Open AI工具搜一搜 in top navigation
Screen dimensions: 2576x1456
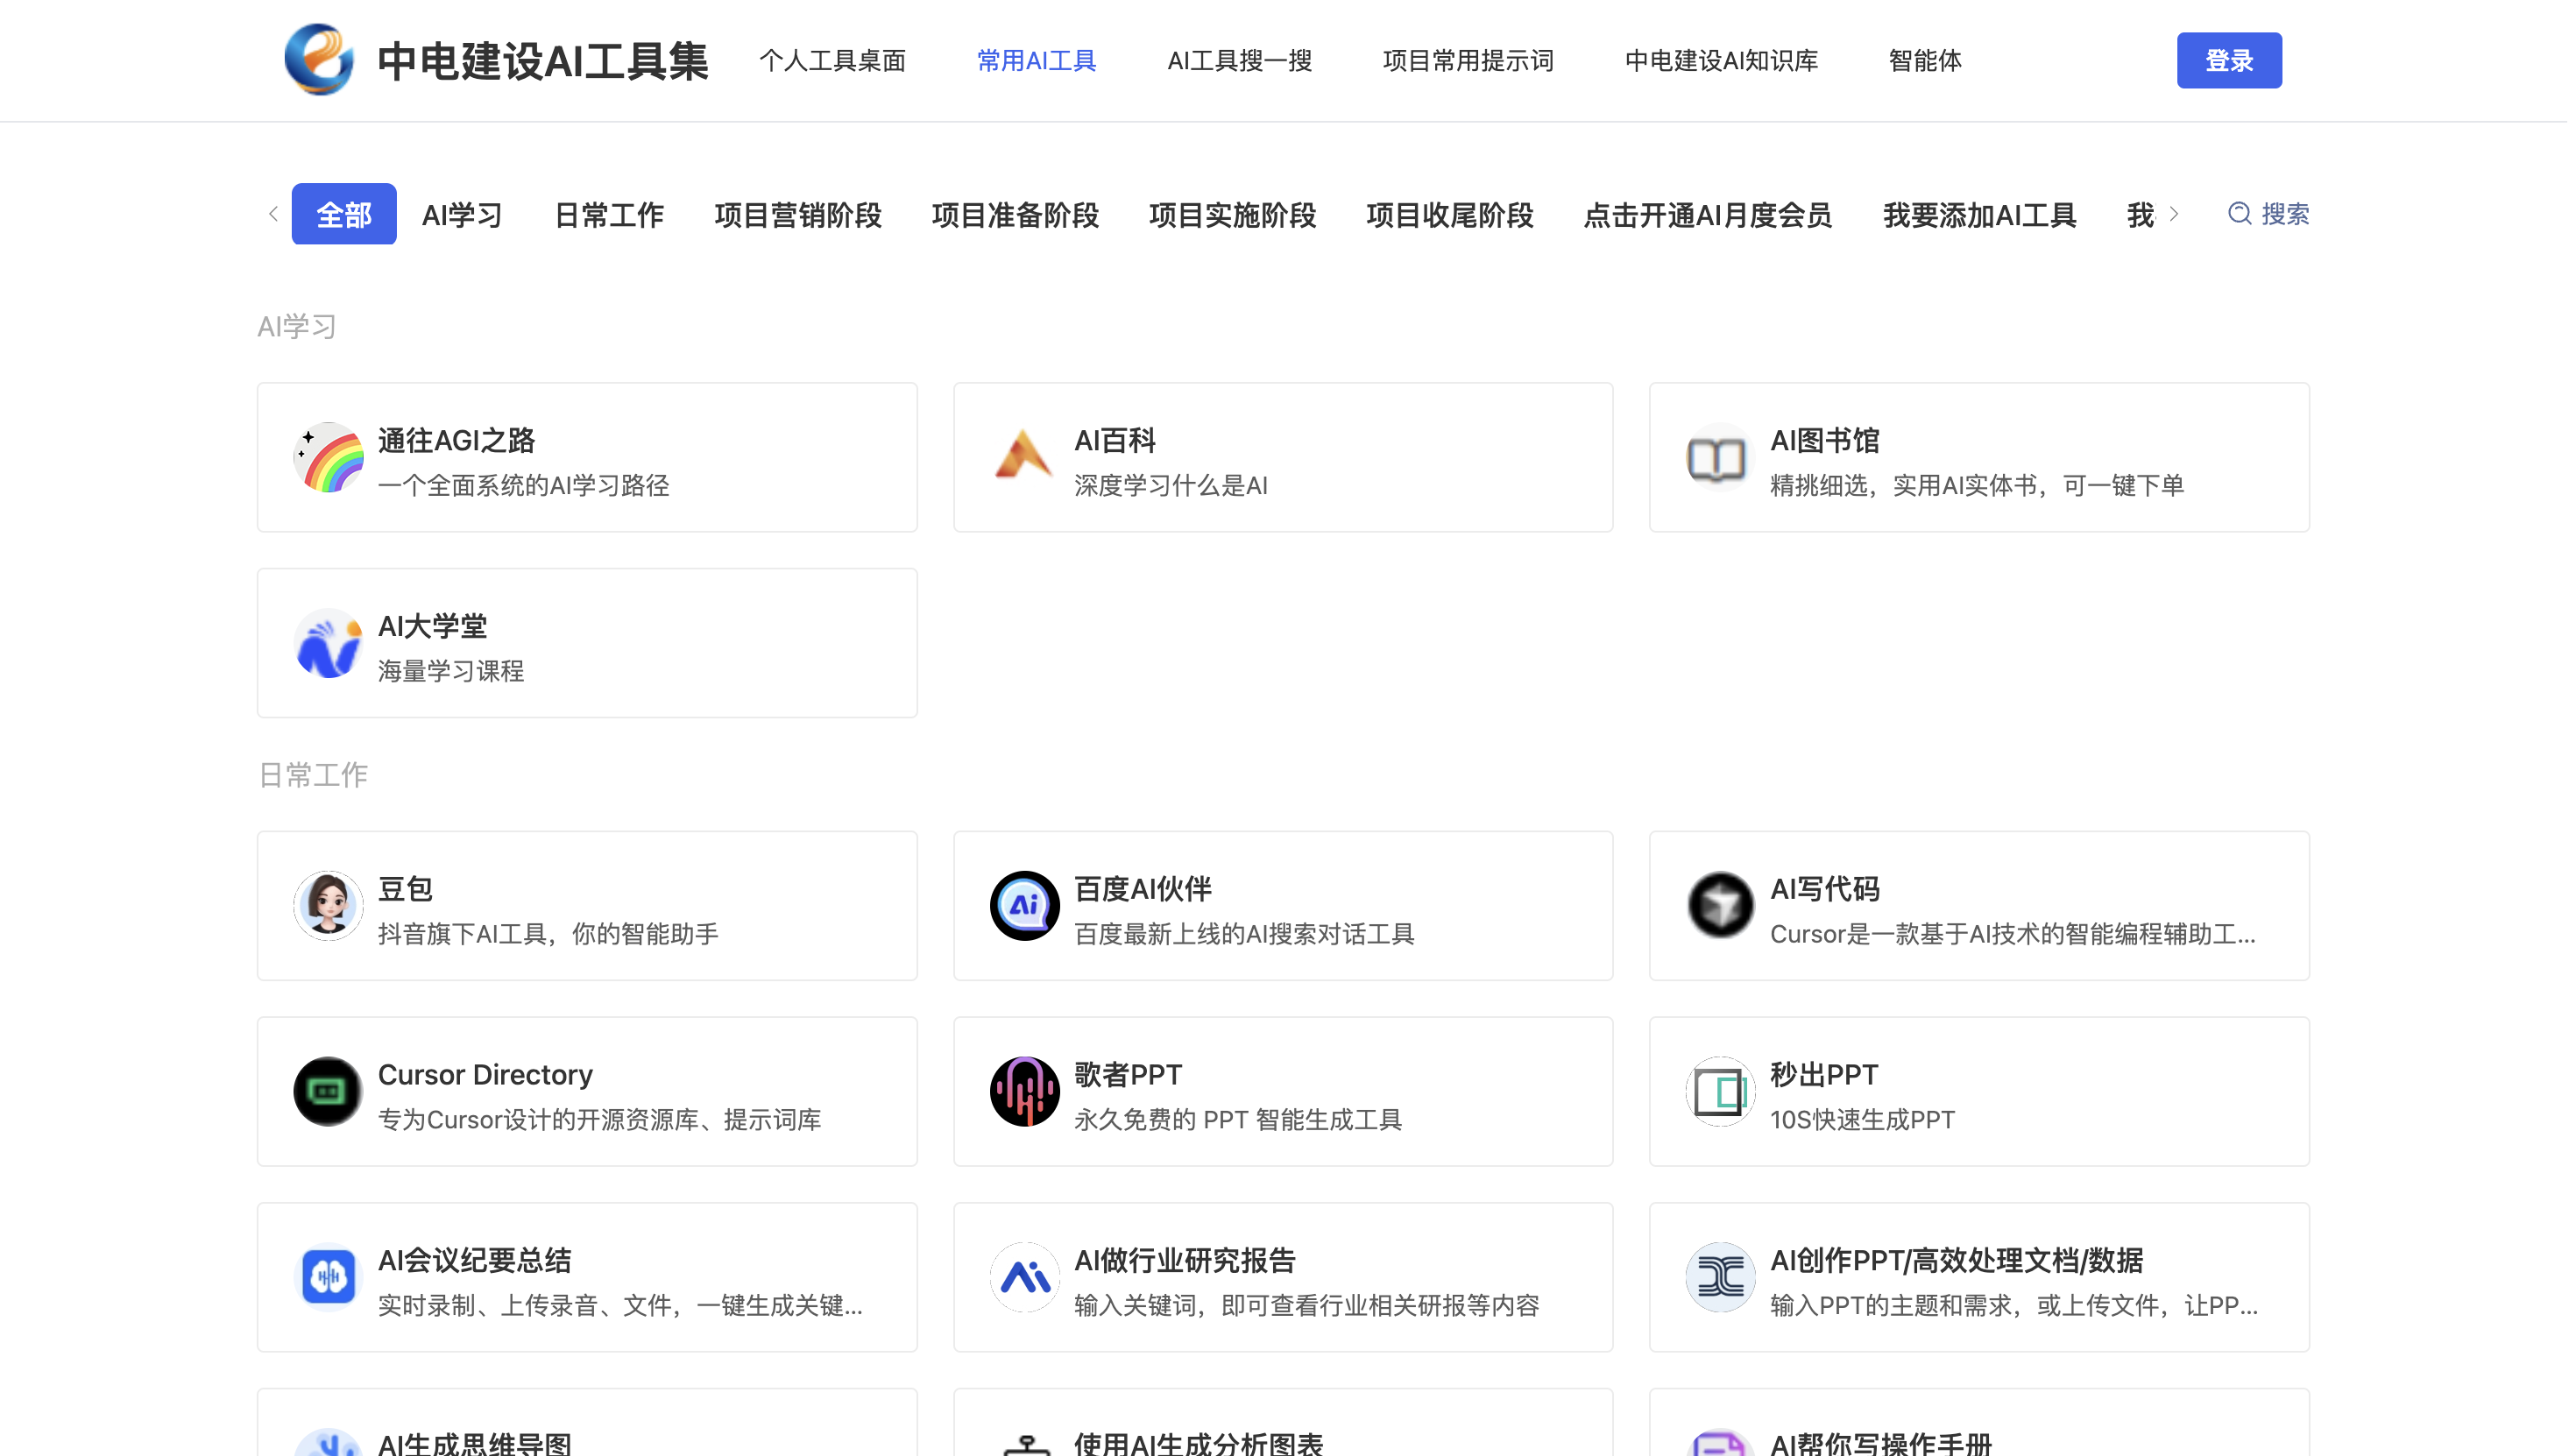pos(1243,61)
